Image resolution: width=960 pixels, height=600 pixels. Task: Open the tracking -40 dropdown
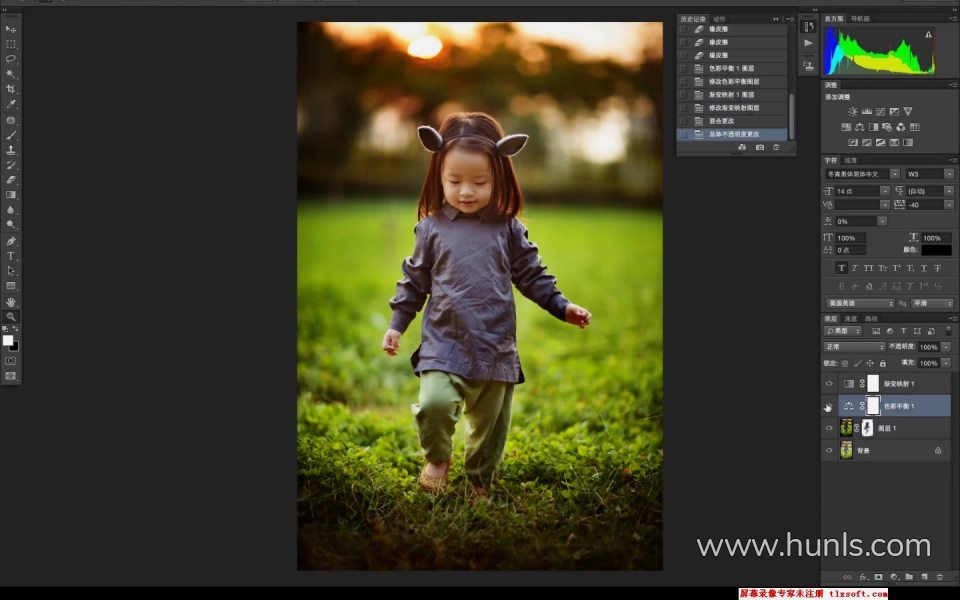[949, 204]
